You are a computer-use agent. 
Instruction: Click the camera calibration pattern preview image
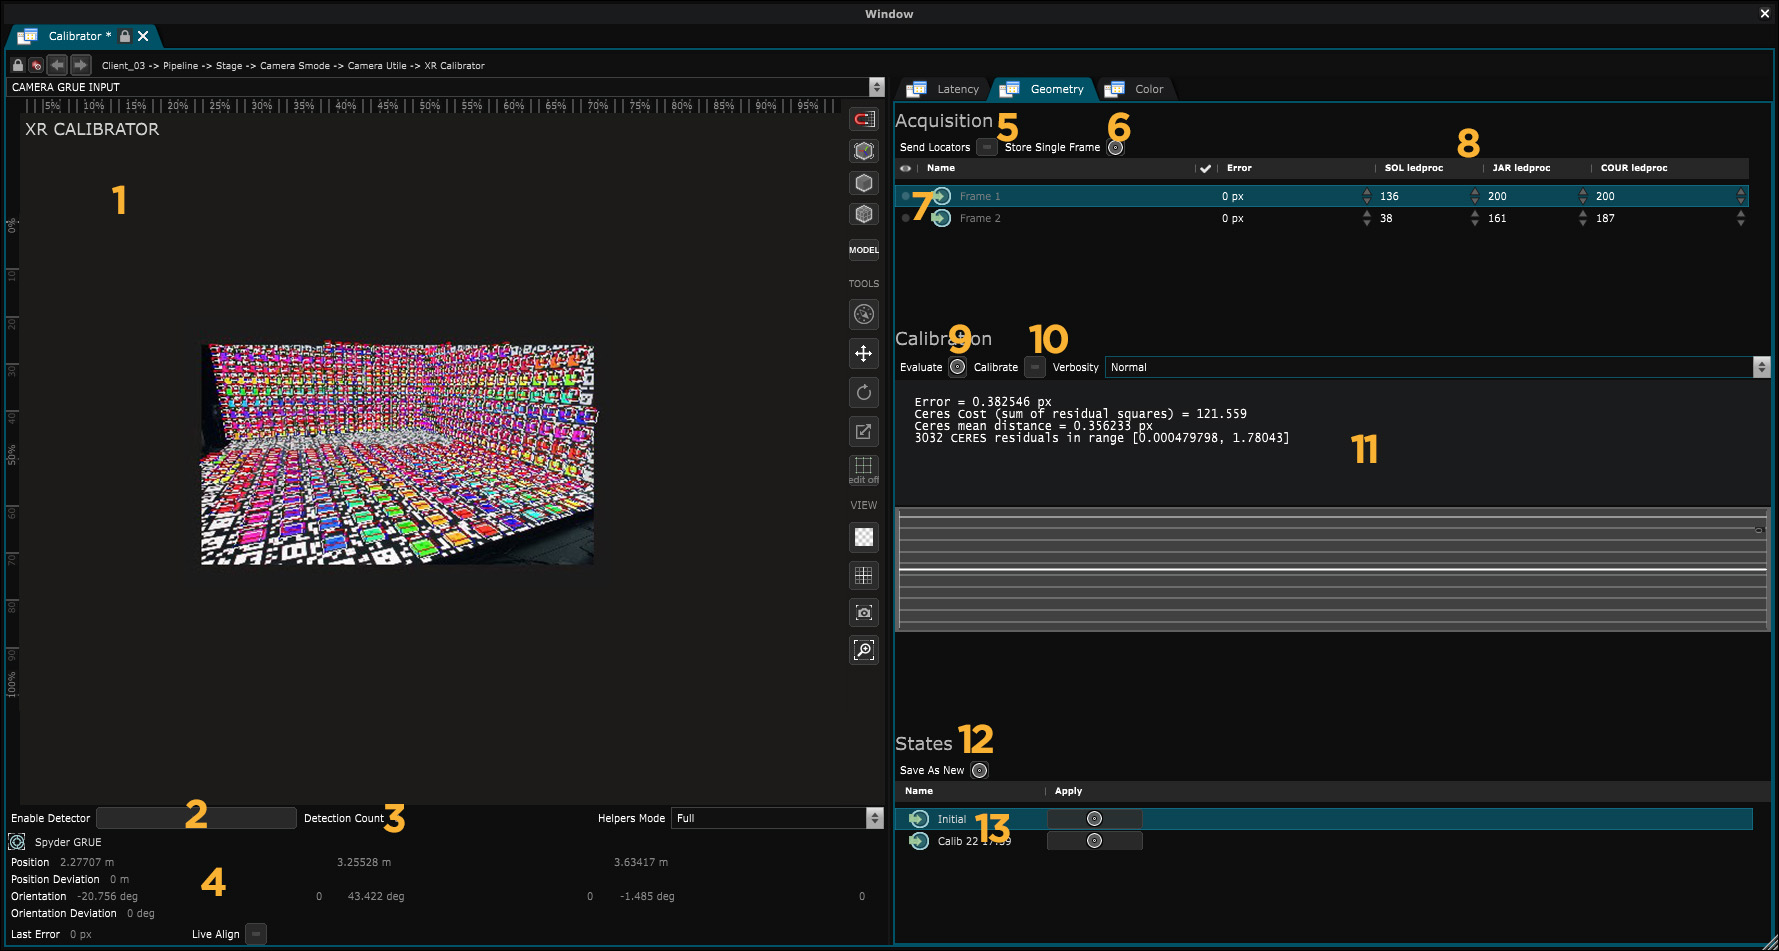397,455
